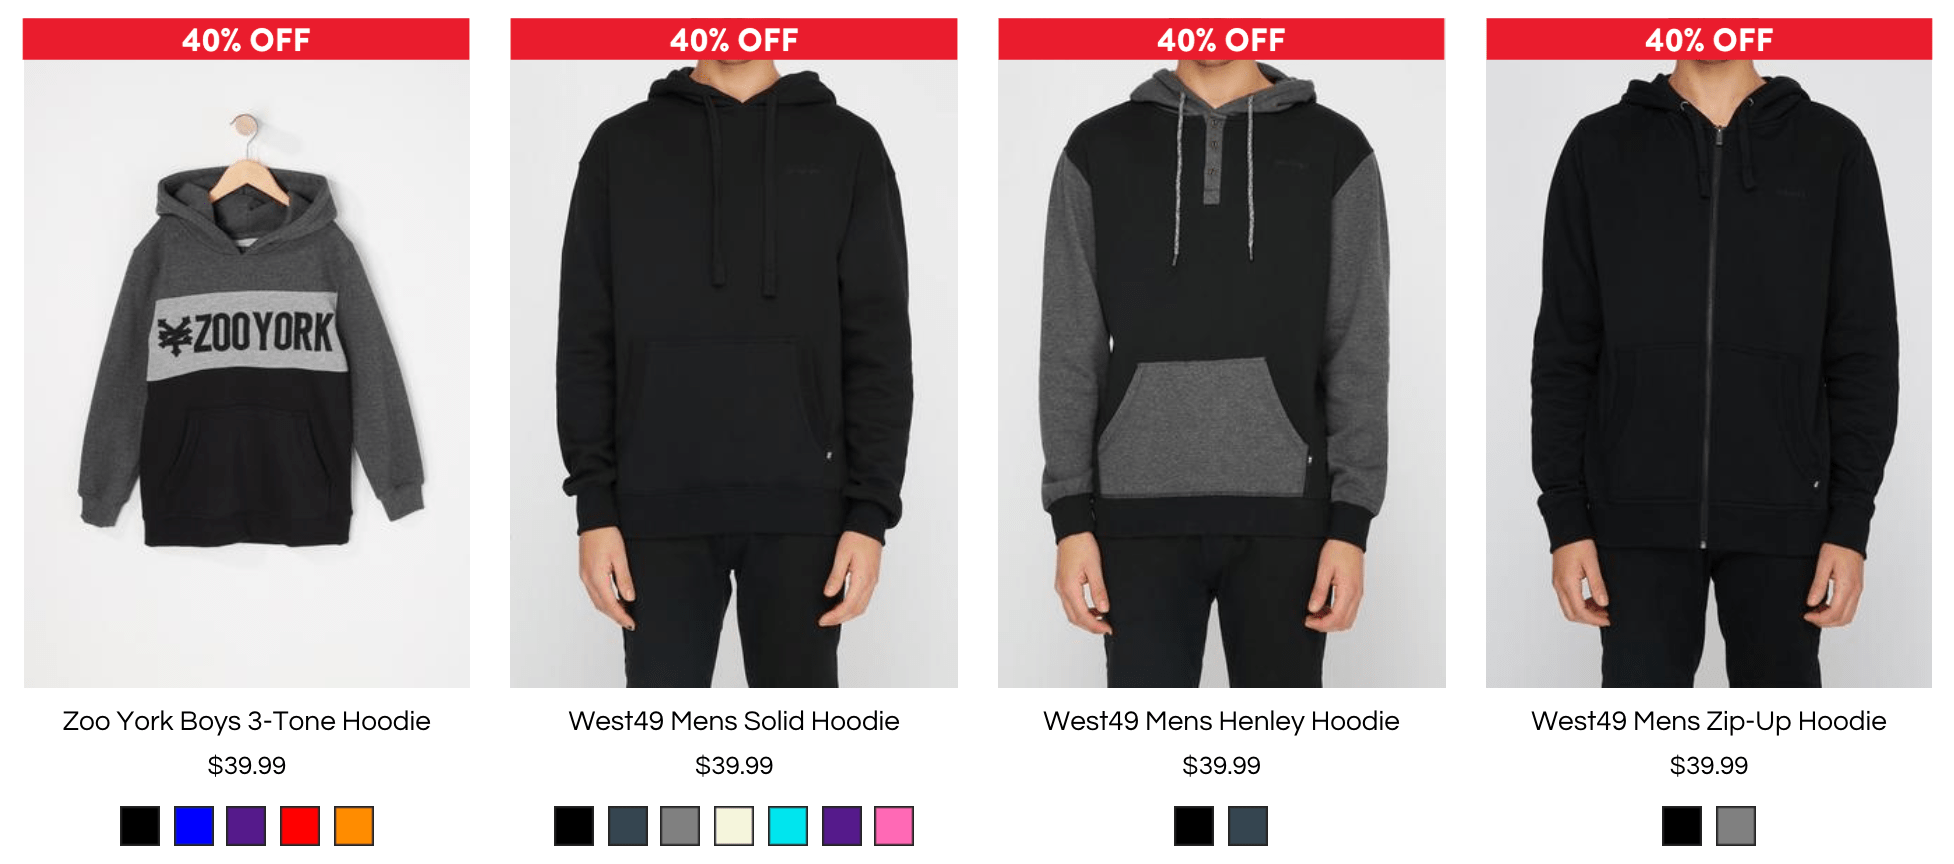
Task: Open West49 Mens Solid Hoodie product title
Action: (734, 721)
